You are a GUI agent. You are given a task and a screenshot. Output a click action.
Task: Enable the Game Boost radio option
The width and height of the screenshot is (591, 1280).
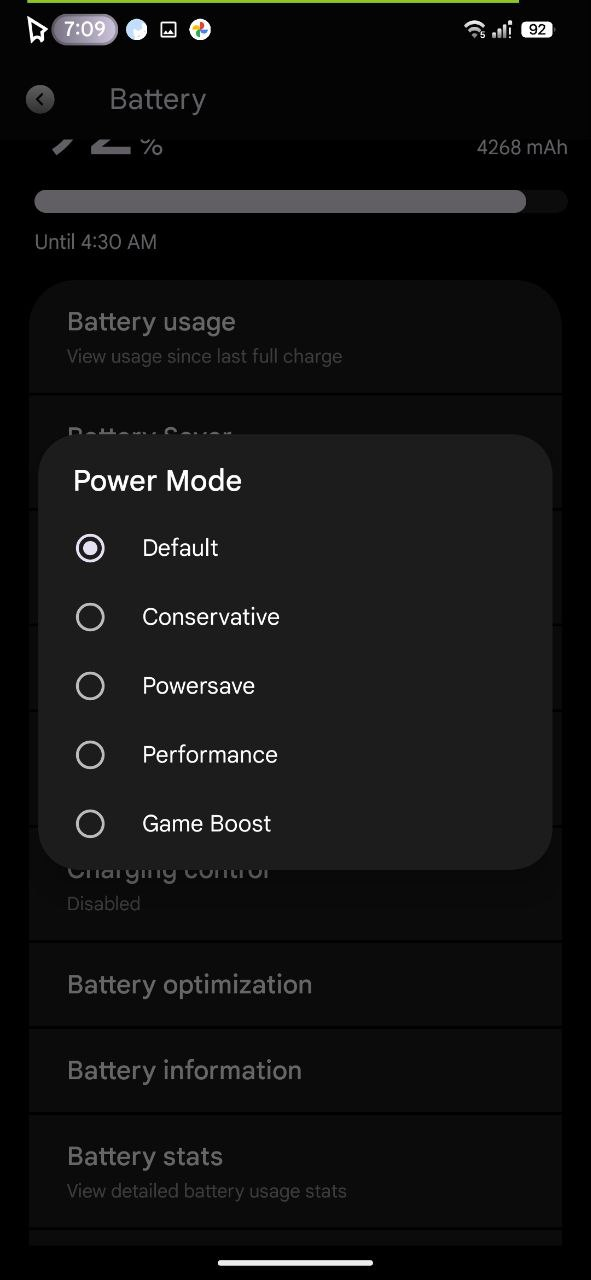click(90, 824)
